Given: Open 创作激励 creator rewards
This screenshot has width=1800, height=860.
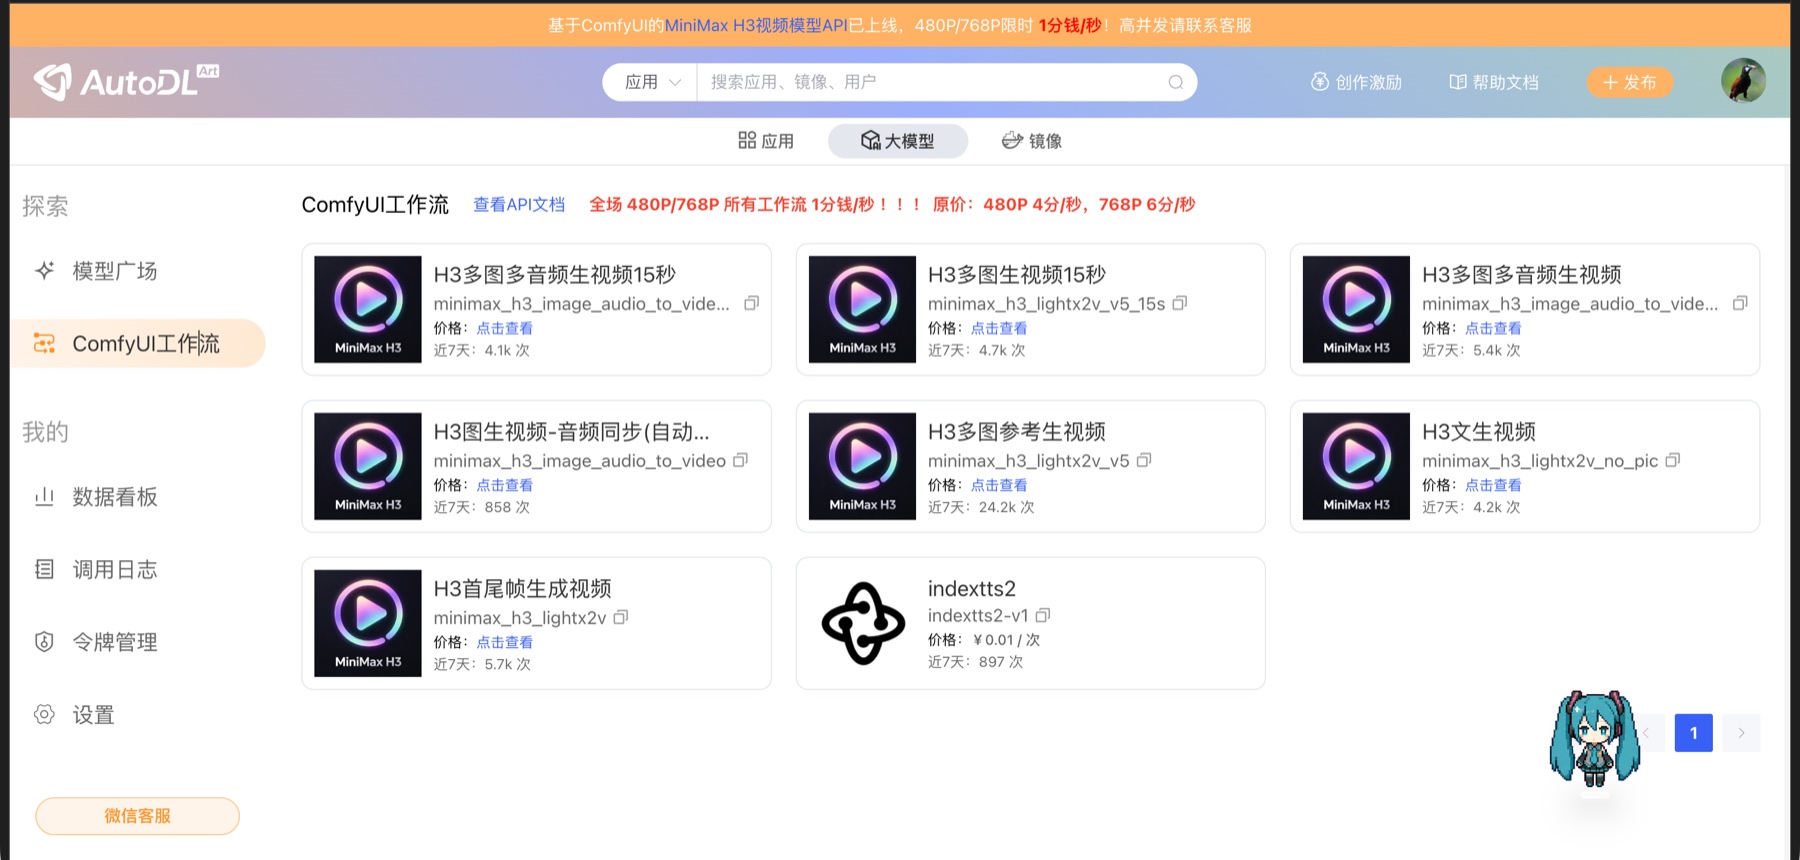Looking at the screenshot, I should coord(1356,82).
